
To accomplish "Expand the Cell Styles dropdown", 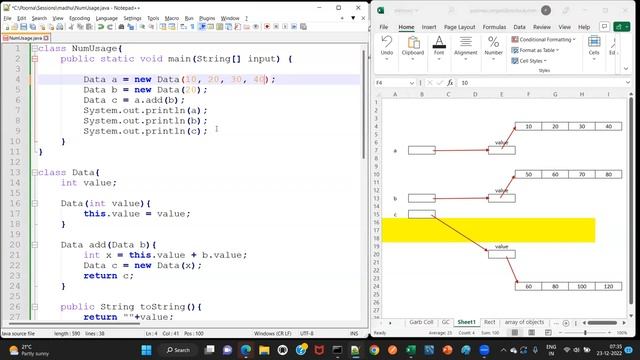I will pos(529,61).
